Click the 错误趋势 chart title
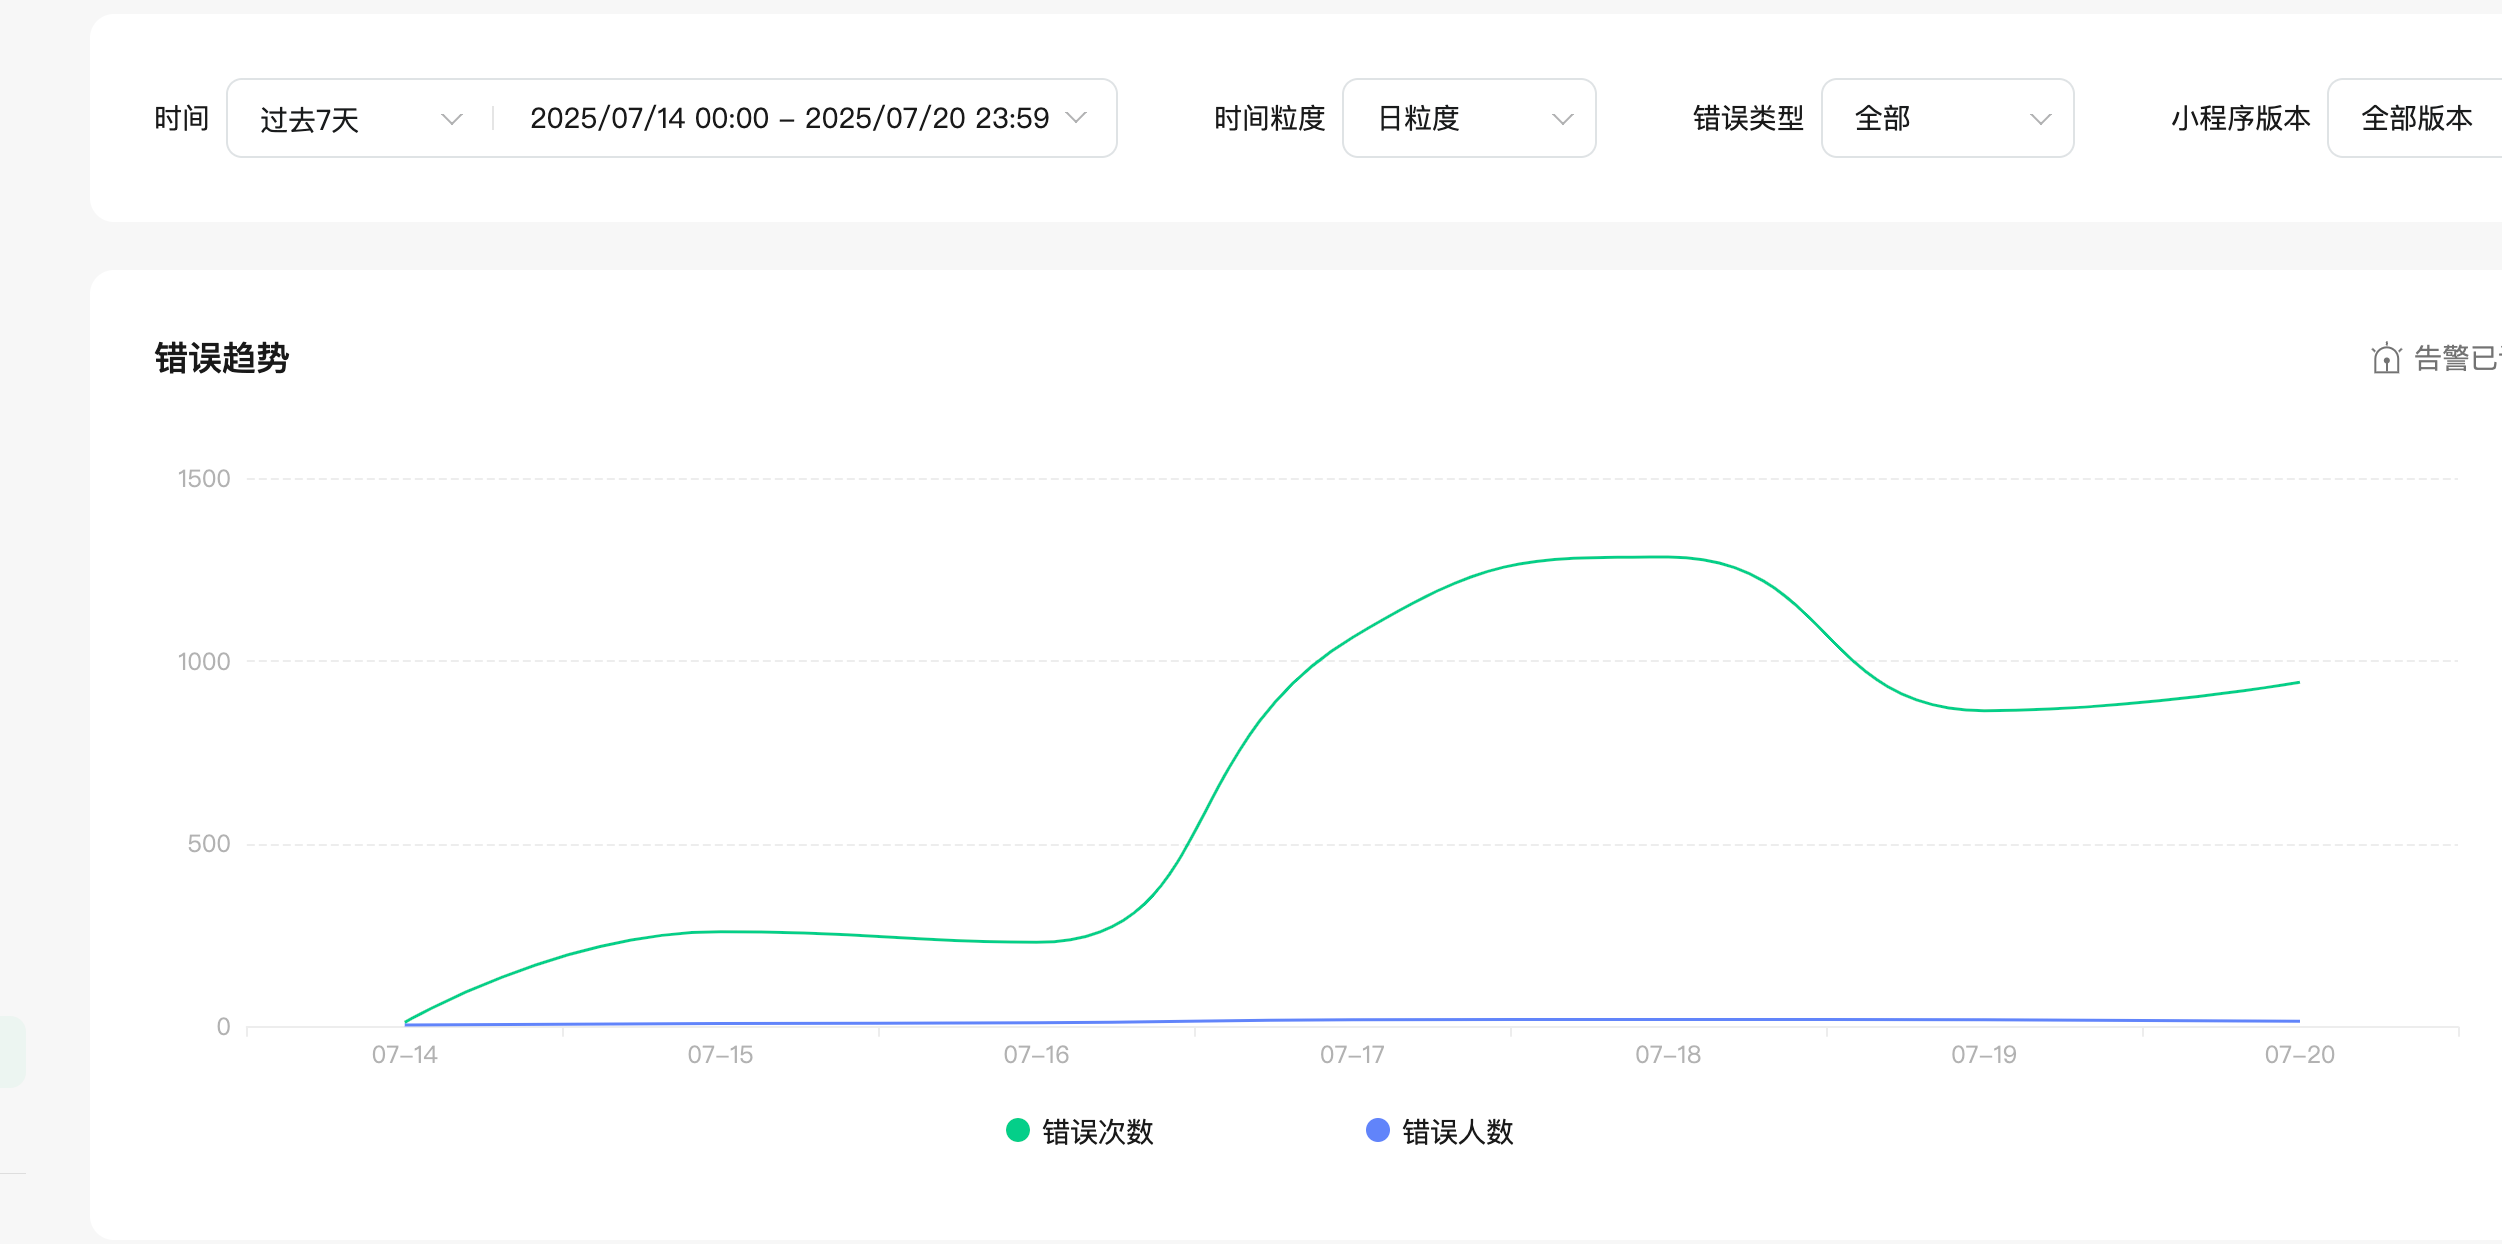Image resolution: width=2502 pixels, height=1244 pixels. pos(222,358)
